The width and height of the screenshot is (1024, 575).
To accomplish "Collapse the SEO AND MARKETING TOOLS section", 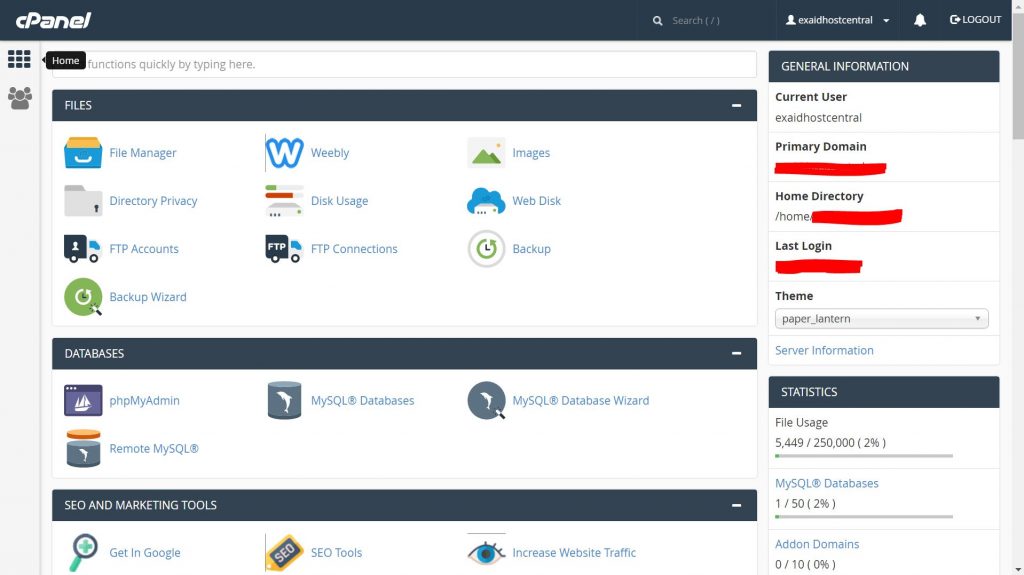I will tap(736, 505).
